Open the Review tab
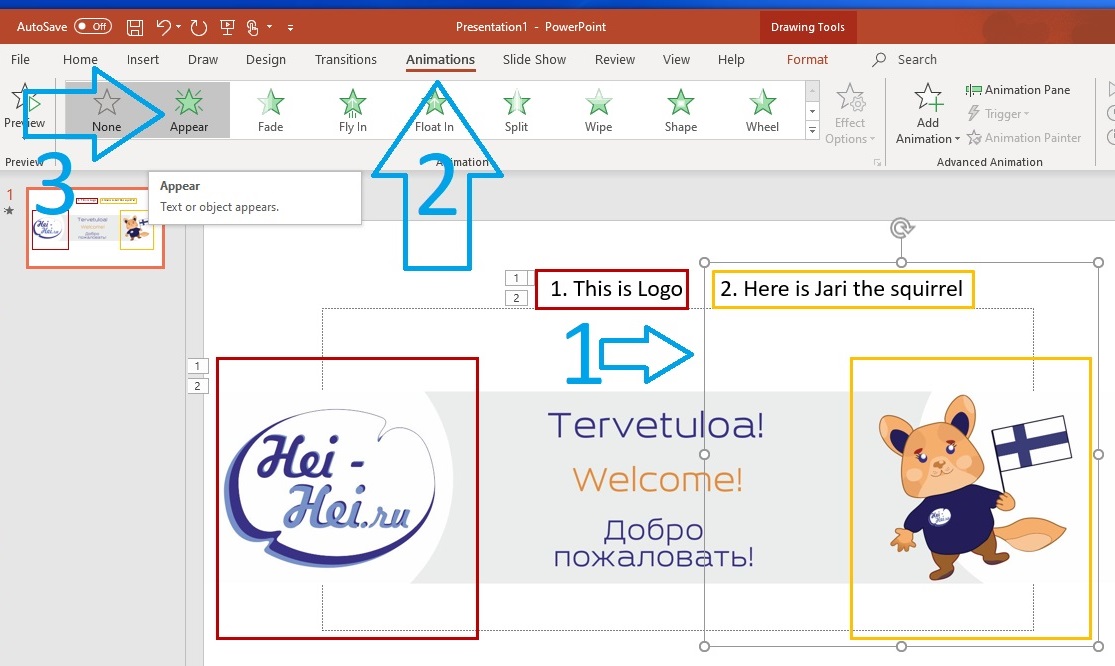The height and width of the screenshot is (666, 1115). pos(615,60)
